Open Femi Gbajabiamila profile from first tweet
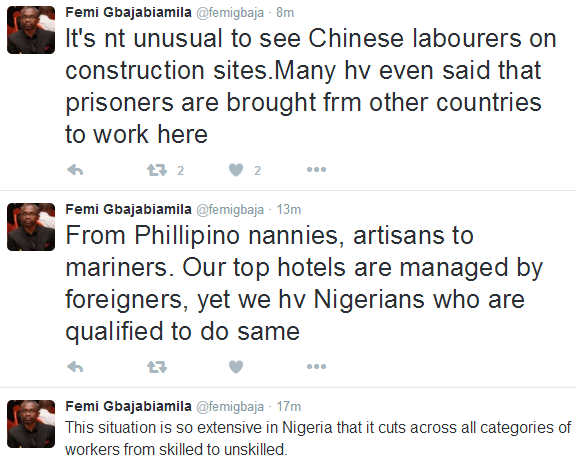 (128, 13)
